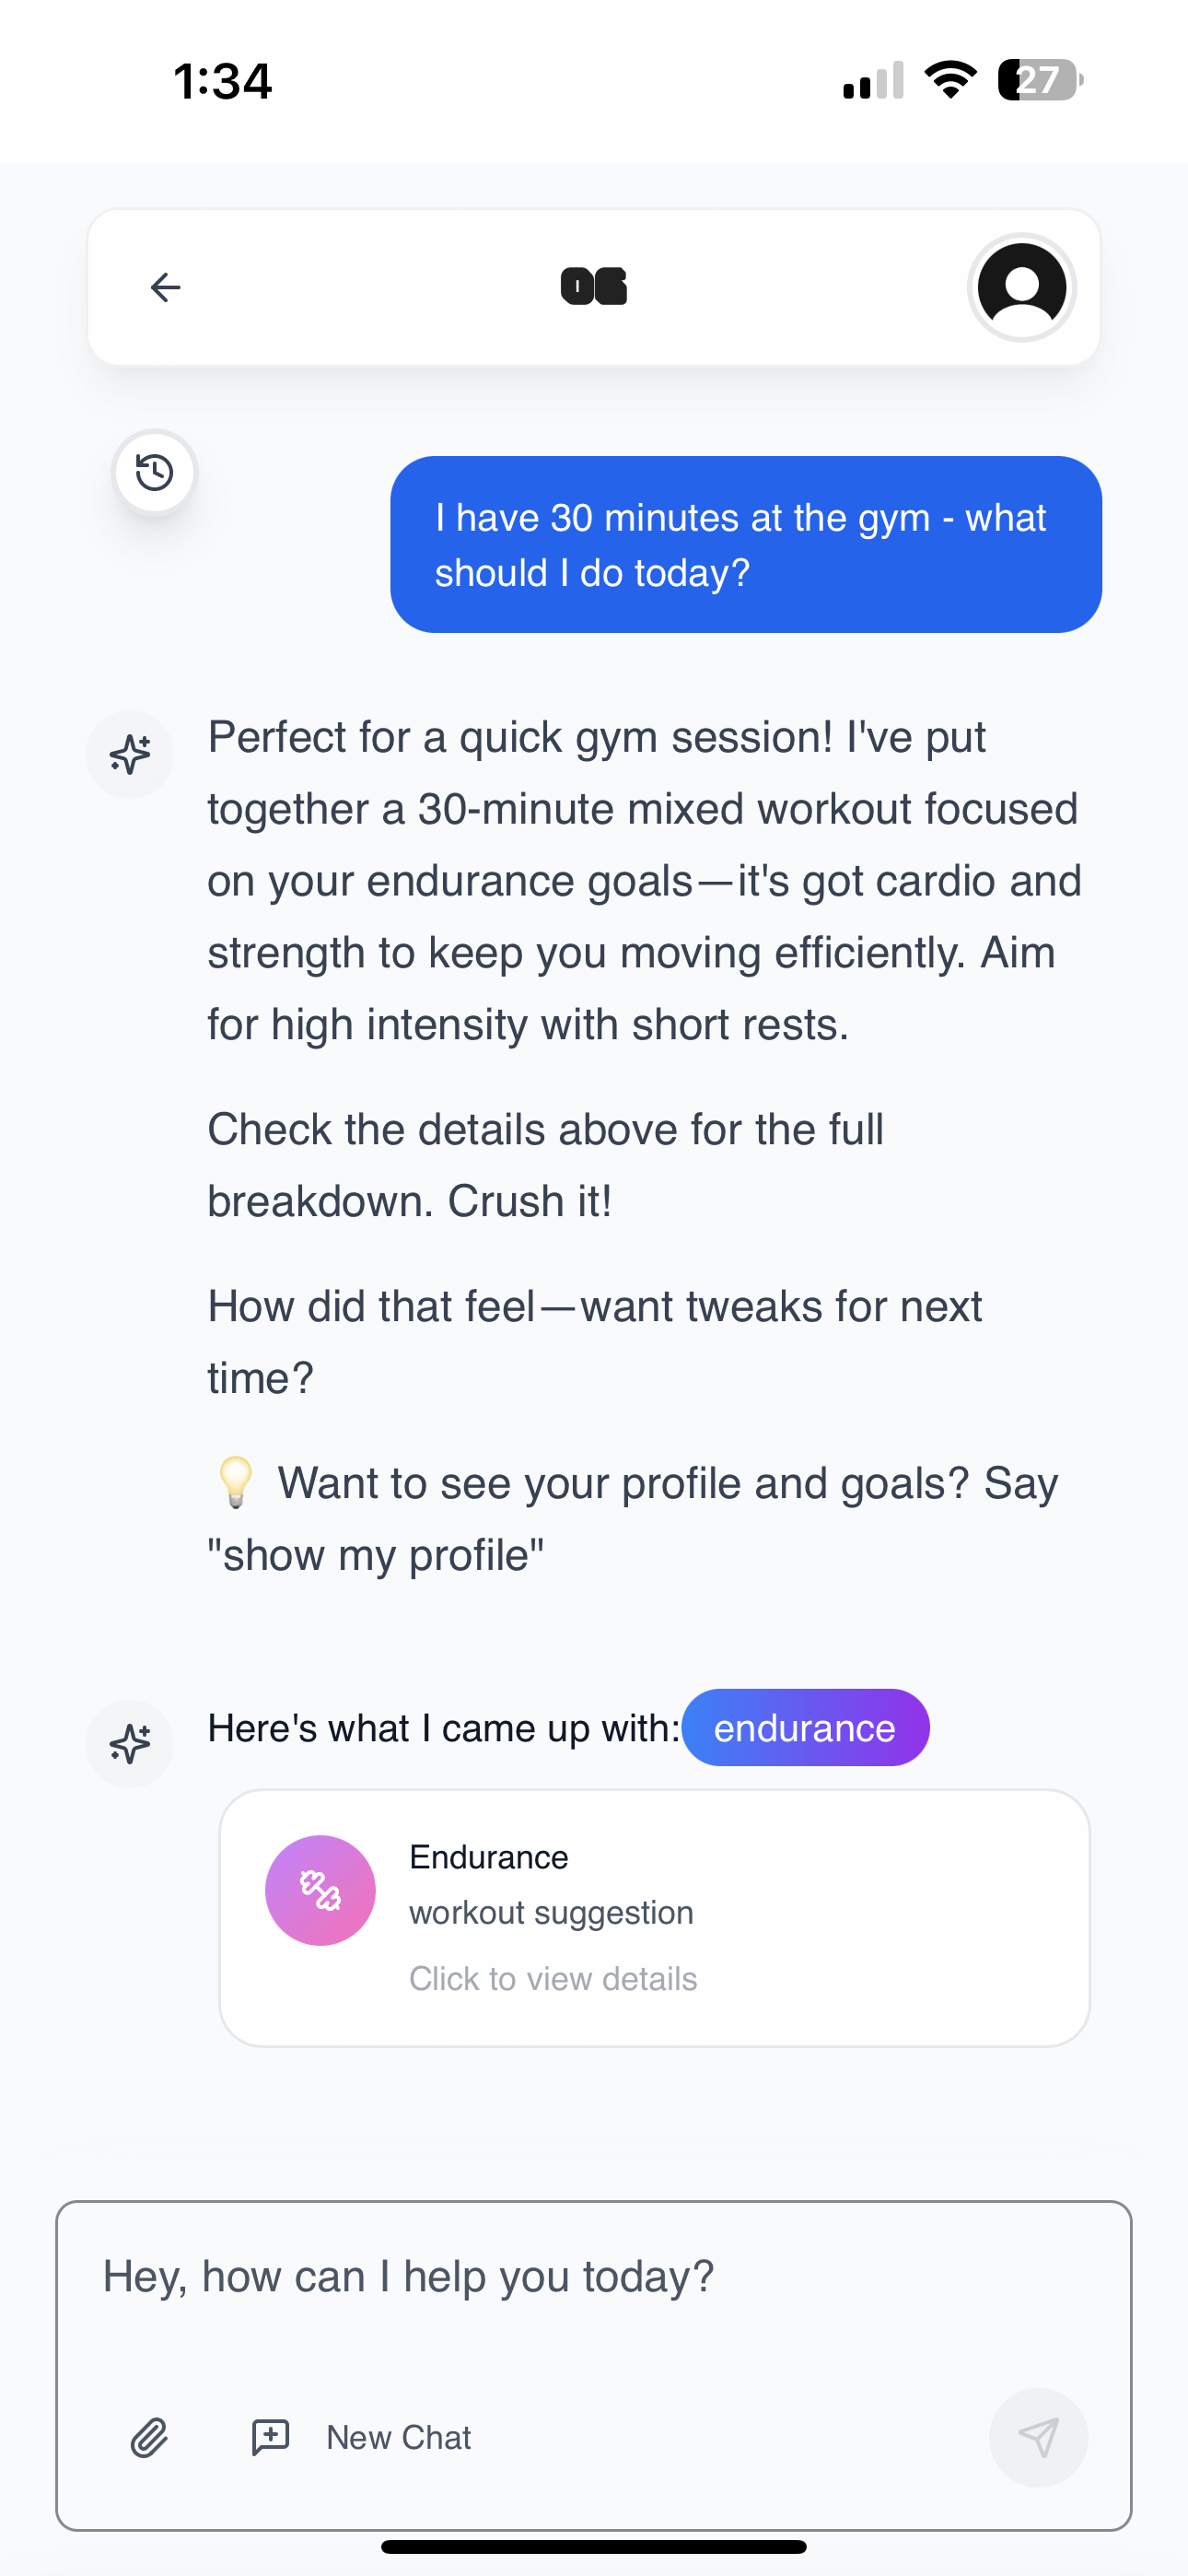The width and height of the screenshot is (1188, 2576).
Task: Tap the blue "30 minutes at the gym" message
Action: (x=746, y=545)
